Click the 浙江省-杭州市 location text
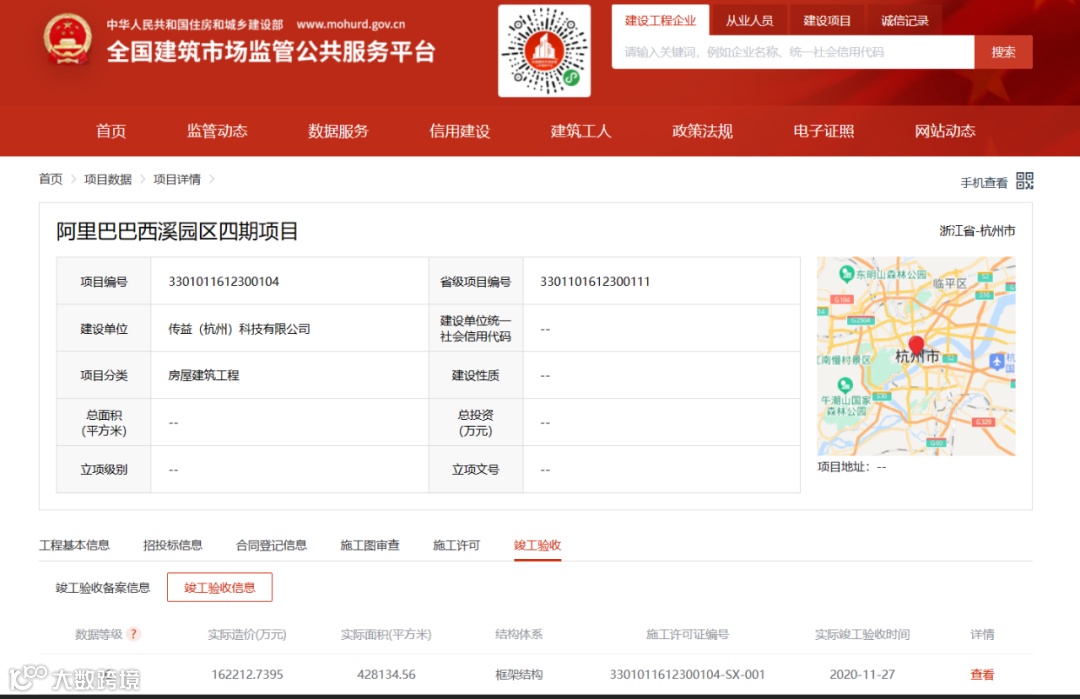The width and height of the screenshot is (1080, 699). click(x=977, y=231)
